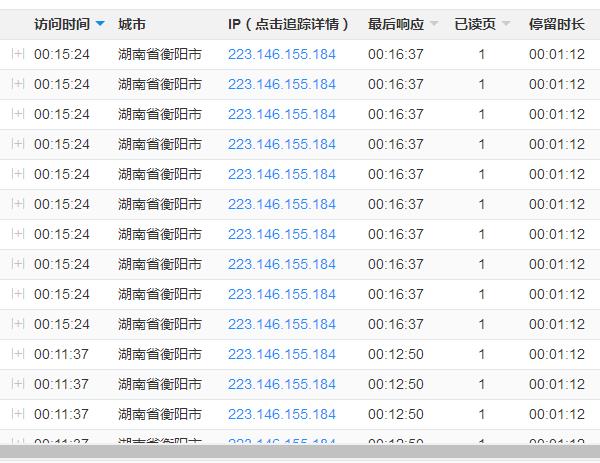Select the 城市 column header
Viewport: 600px width, 463px height.
tap(132, 24)
